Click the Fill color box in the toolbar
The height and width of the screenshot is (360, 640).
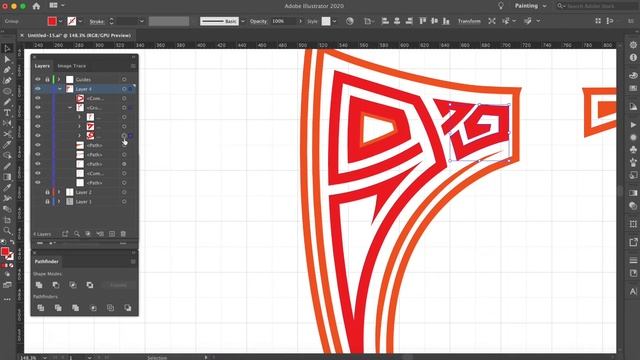[5, 252]
